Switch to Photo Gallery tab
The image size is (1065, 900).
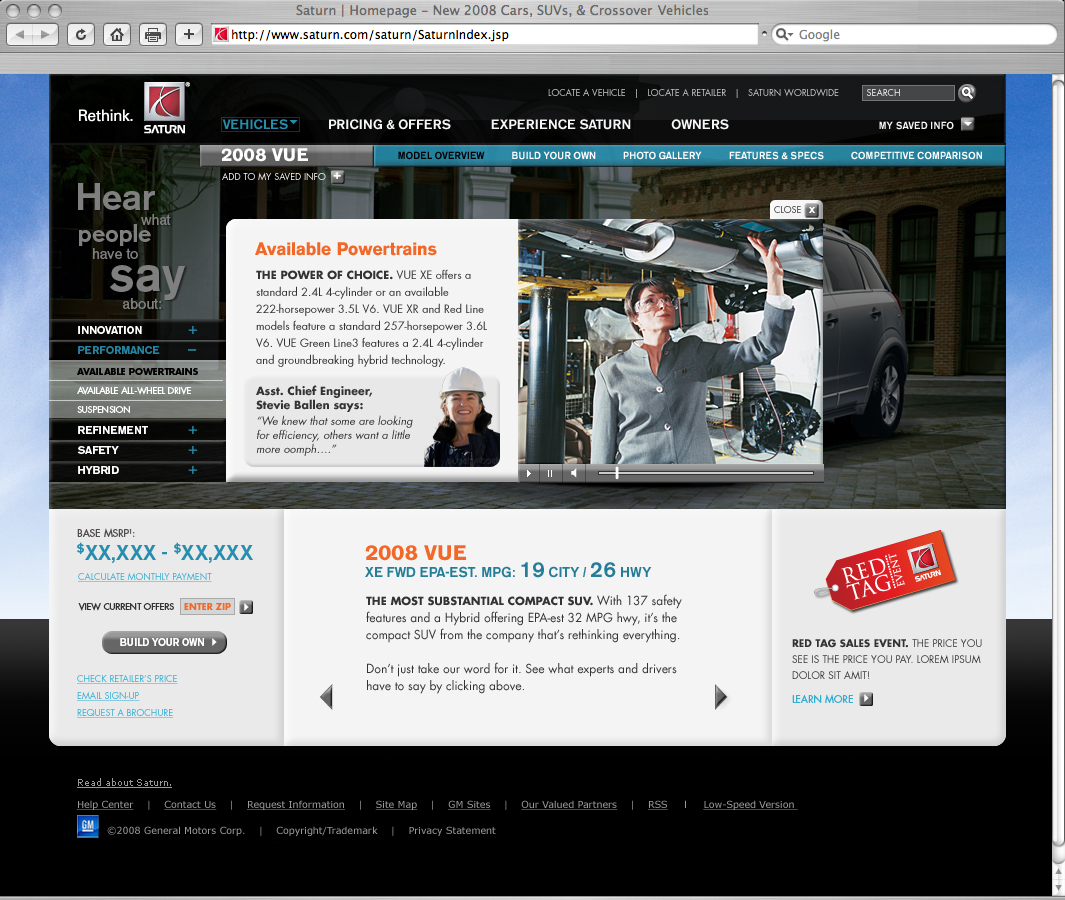(662, 156)
